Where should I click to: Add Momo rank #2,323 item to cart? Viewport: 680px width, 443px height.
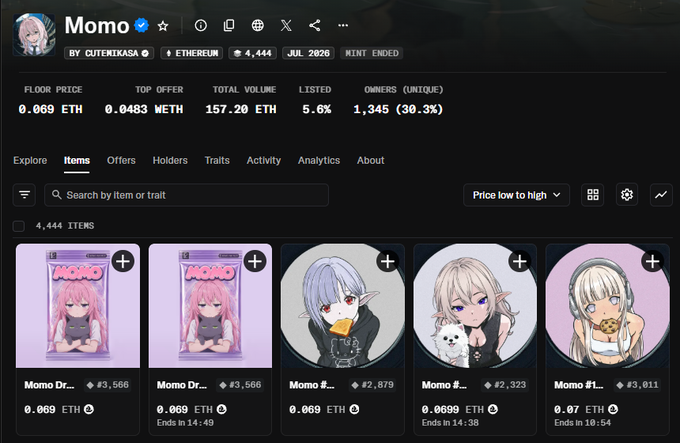pyautogui.click(x=520, y=261)
